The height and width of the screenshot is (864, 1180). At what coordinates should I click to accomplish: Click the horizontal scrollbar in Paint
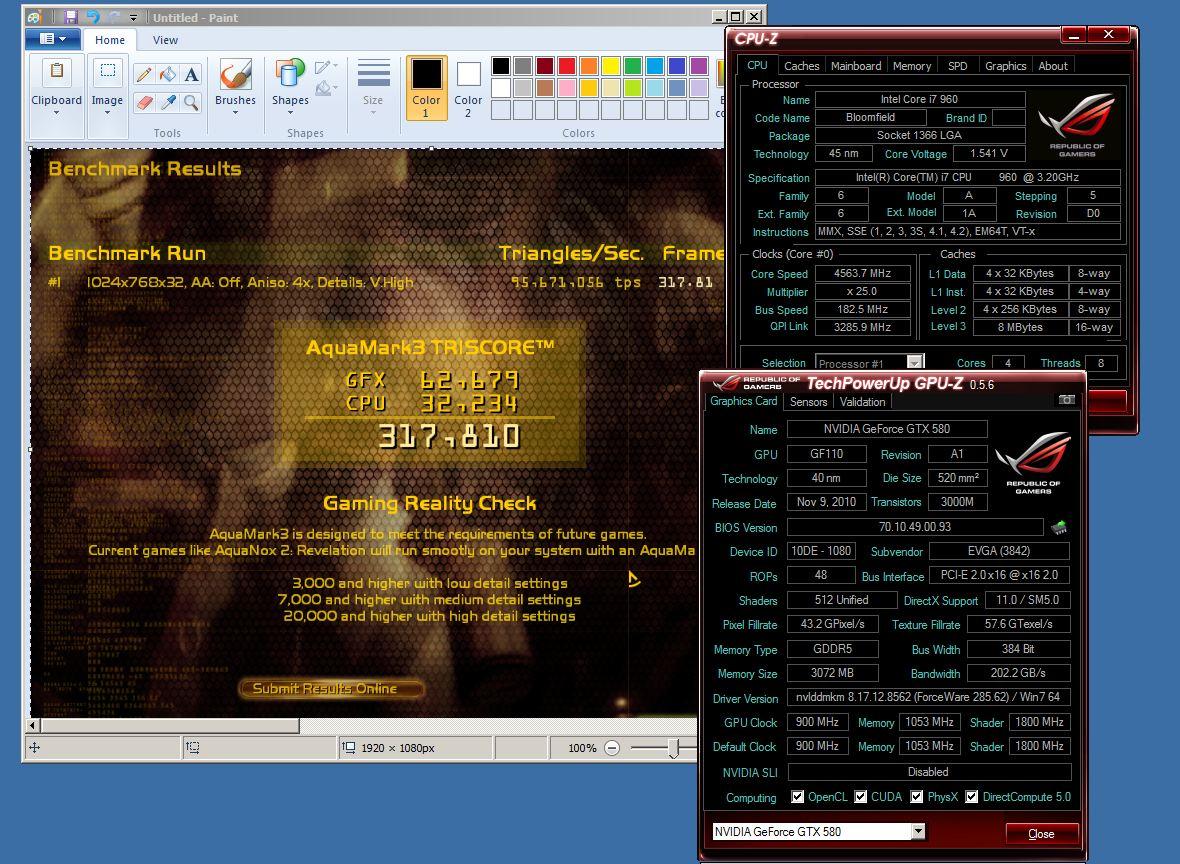coord(170,726)
